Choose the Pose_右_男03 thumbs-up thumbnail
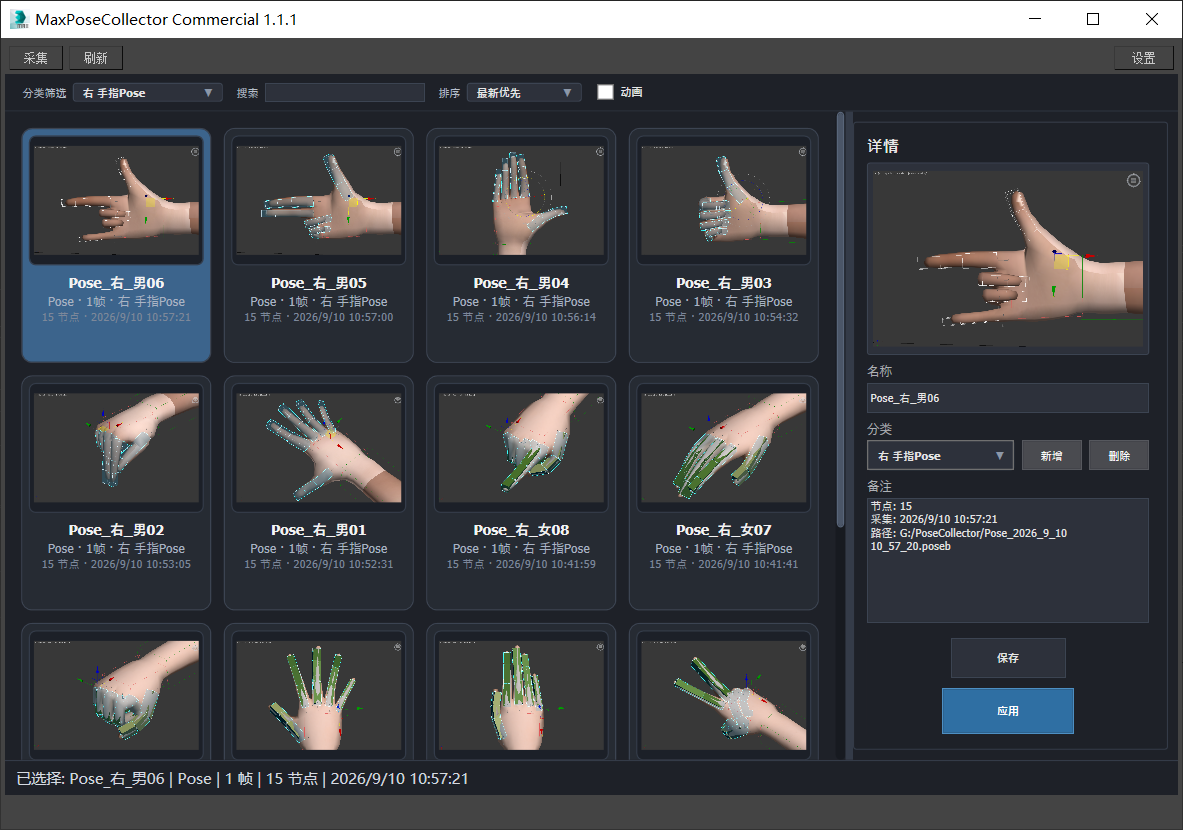Screen dimensions: 1183x830 pyautogui.click(x=724, y=199)
